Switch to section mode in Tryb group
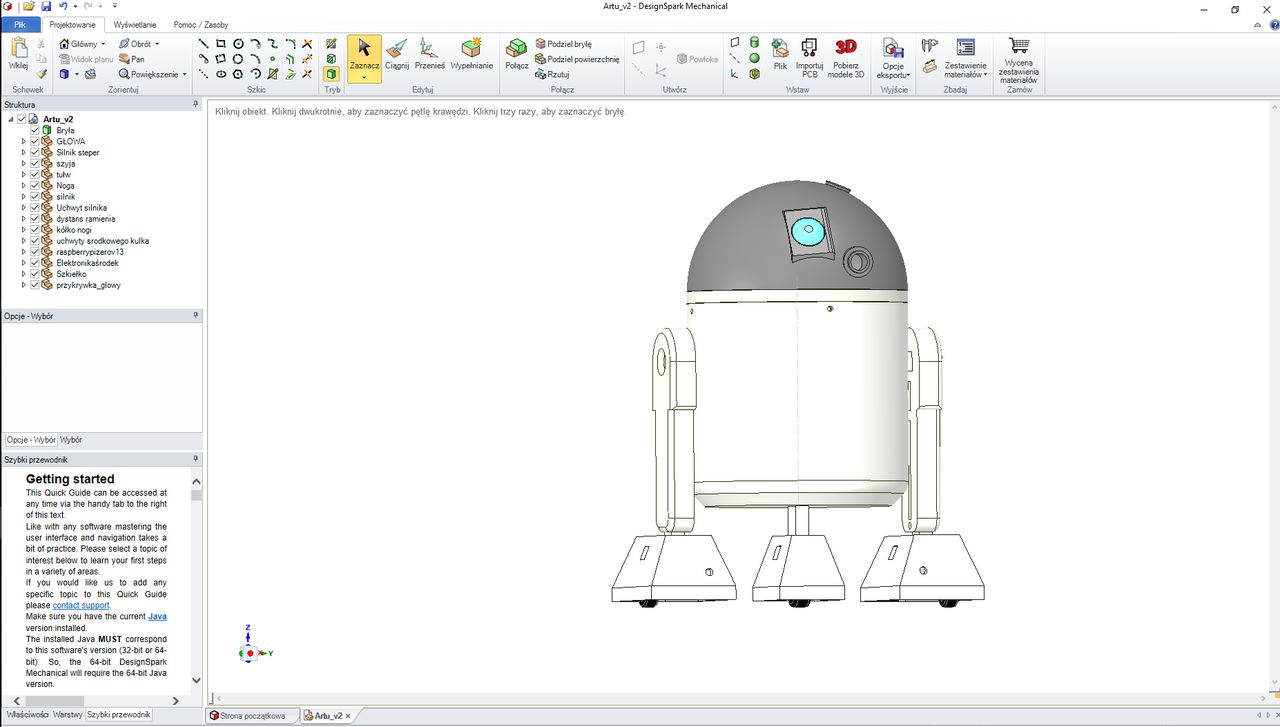 [x=332, y=59]
